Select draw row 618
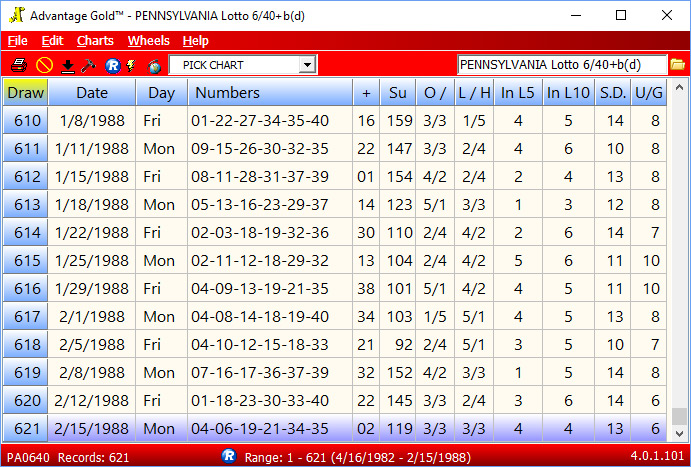The height and width of the screenshot is (467, 691). (x=334, y=345)
